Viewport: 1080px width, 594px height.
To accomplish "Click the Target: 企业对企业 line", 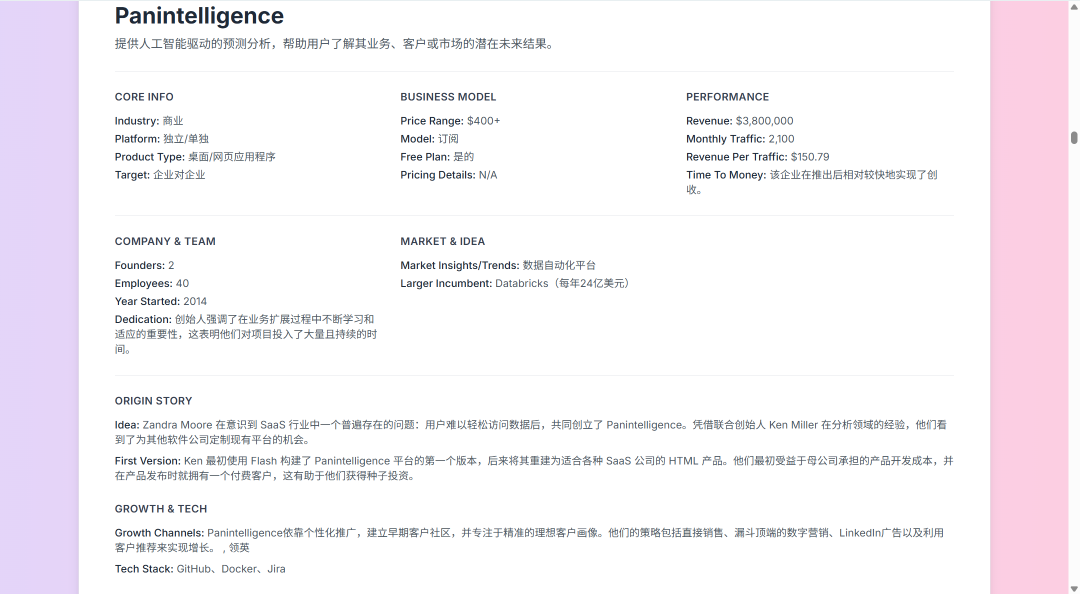I will (160, 174).
